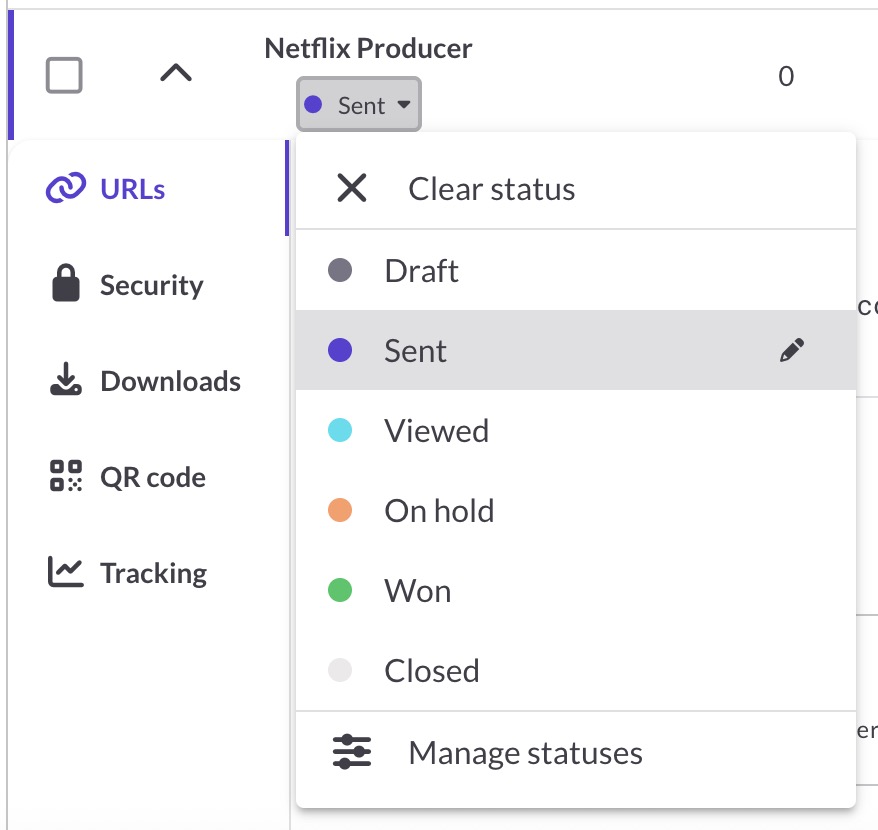Mark the status as Won
This screenshot has height=830, width=878.
point(576,590)
